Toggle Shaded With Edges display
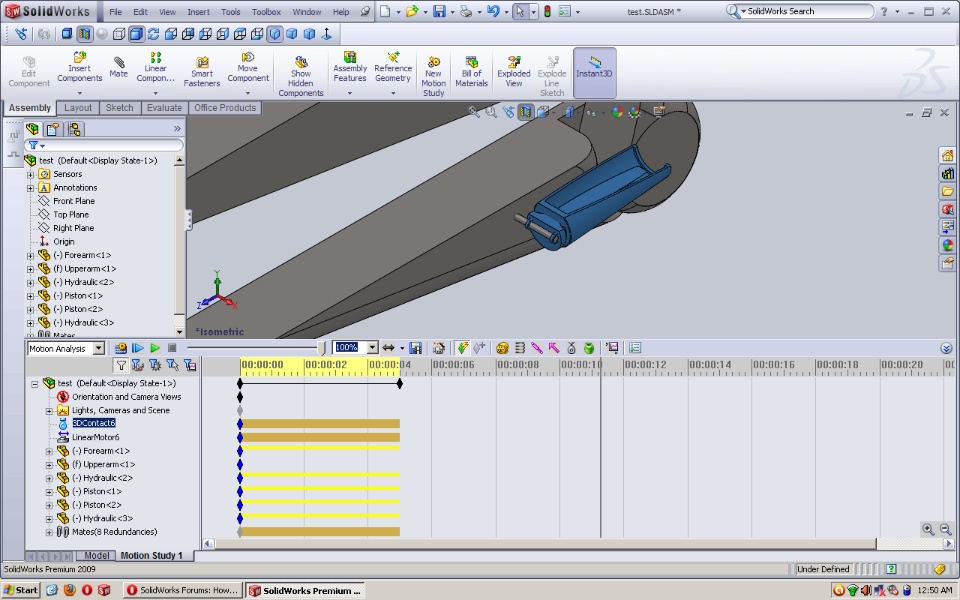This screenshot has width=960, height=600. pyautogui.click(x=136, y=34)
